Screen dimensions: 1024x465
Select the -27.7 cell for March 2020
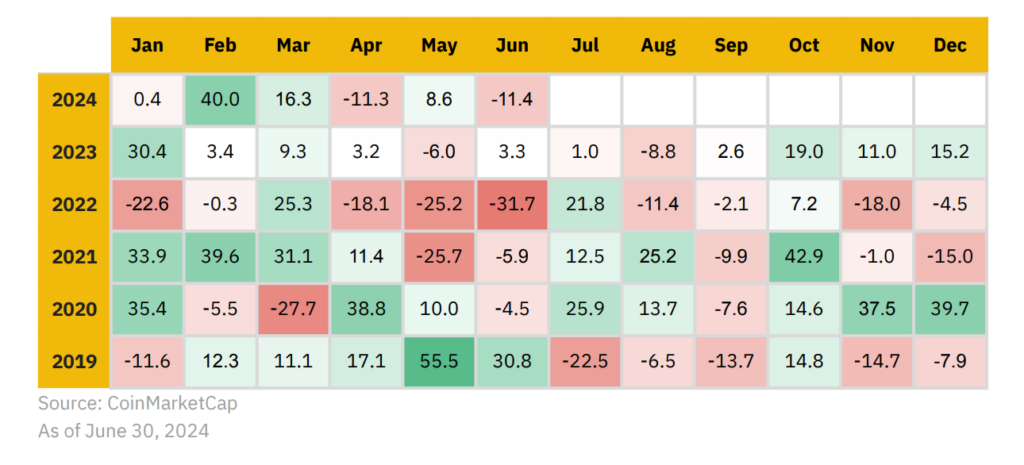(293, 309)
